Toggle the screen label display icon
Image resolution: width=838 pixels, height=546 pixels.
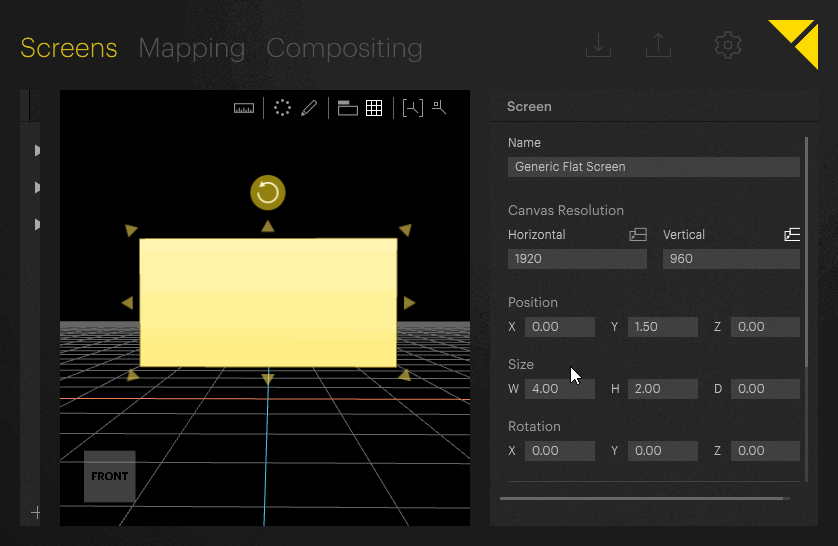347,108
